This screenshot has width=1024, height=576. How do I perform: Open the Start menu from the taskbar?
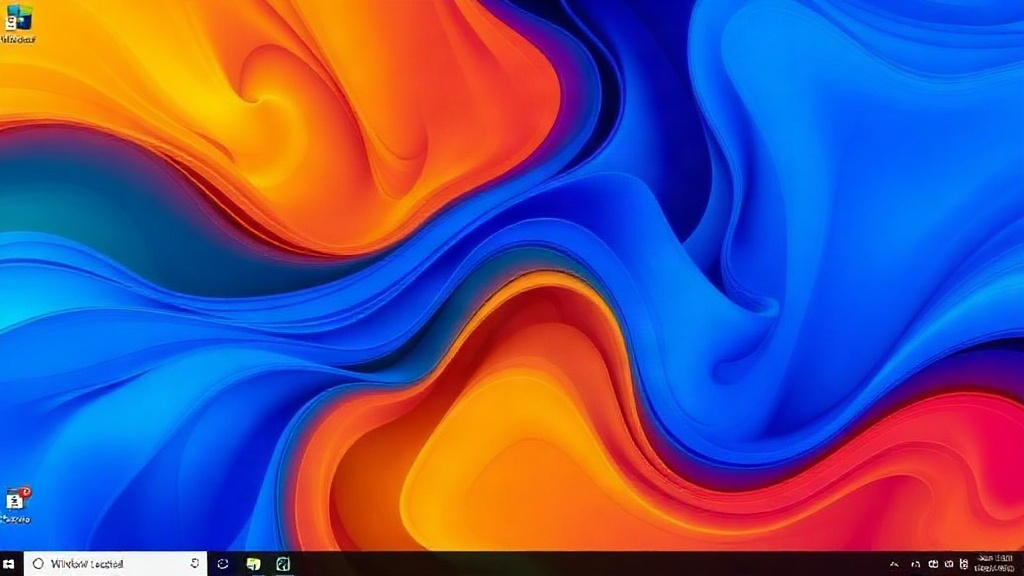(x=9, y=564)
